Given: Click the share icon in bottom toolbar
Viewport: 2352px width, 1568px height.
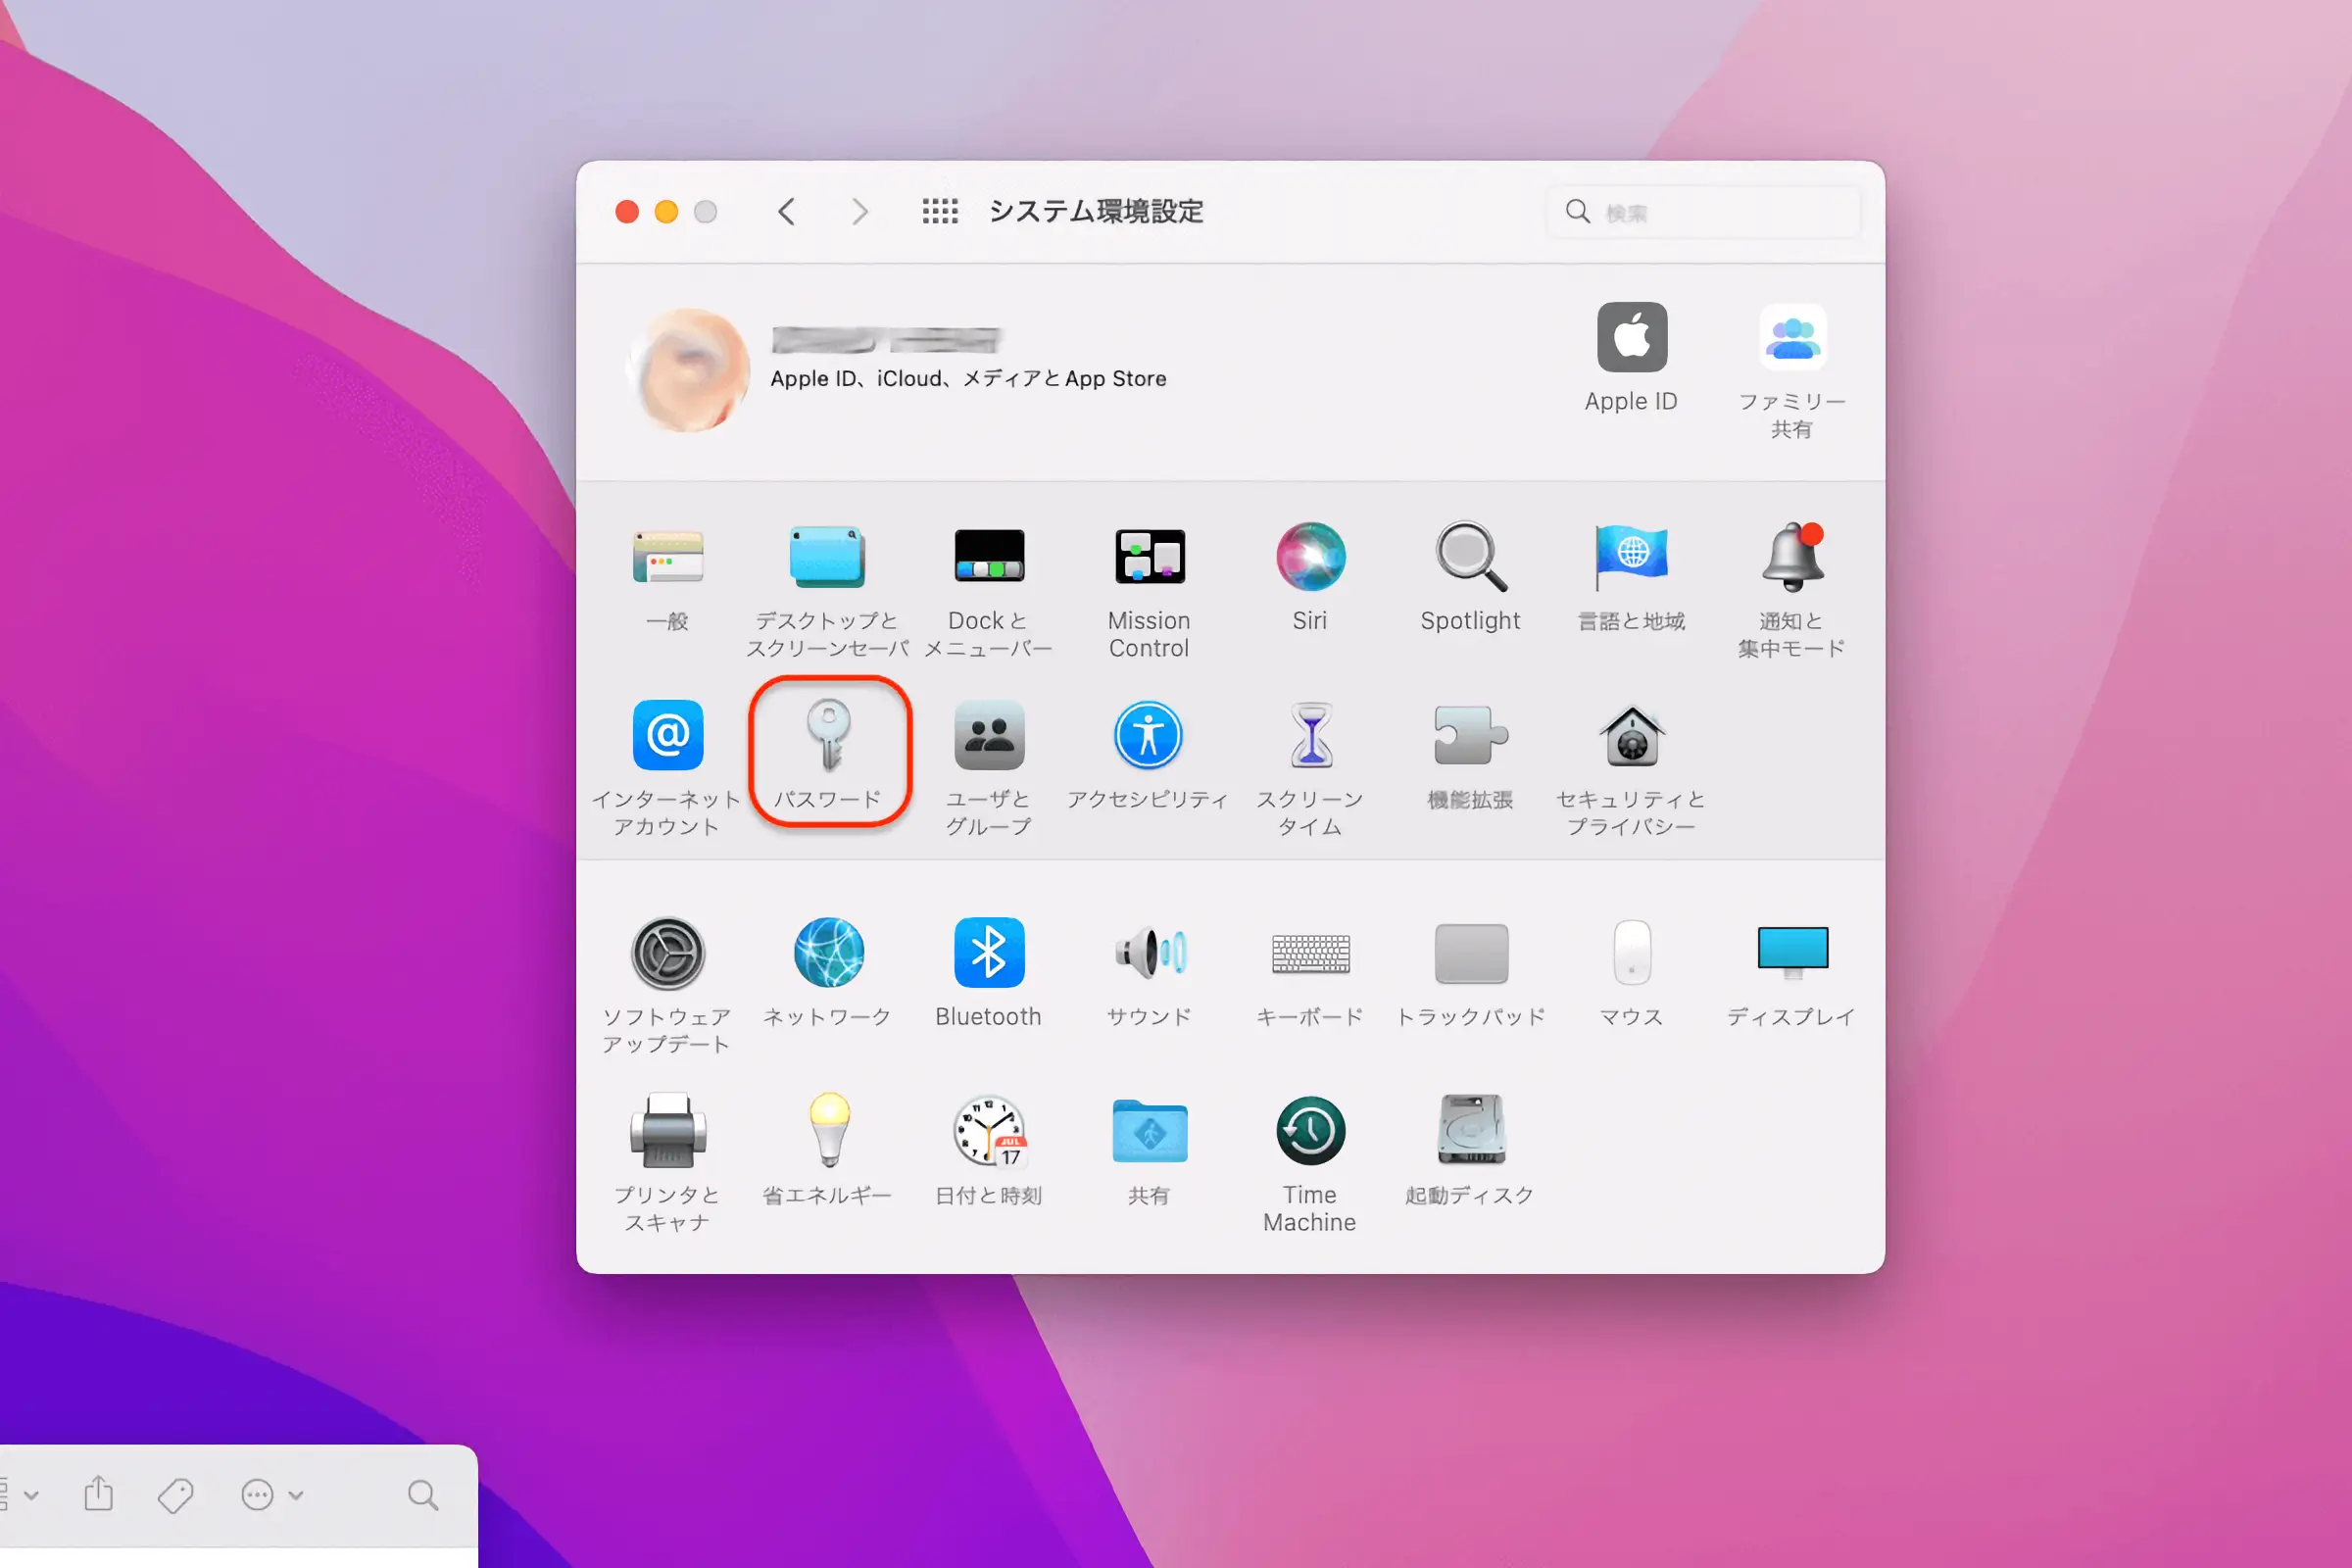Looking at the screenshot, I should click(x=99, y=1494).
